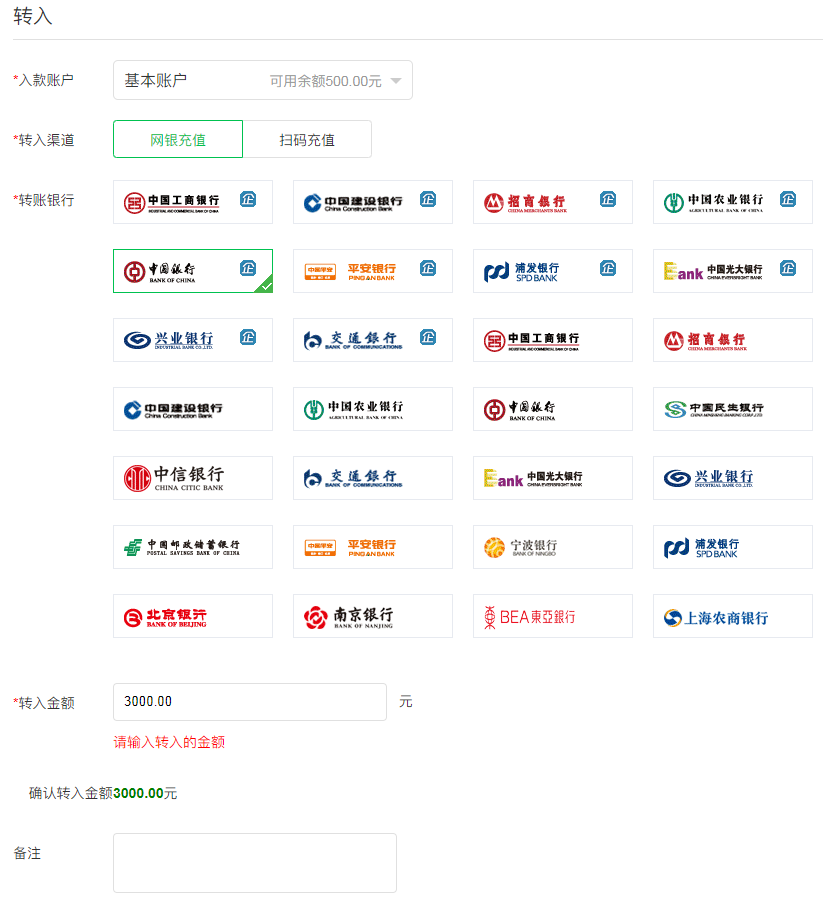Switch to the 网银充值 tab
Screen dimensions: 823x899
pos(178,139)
